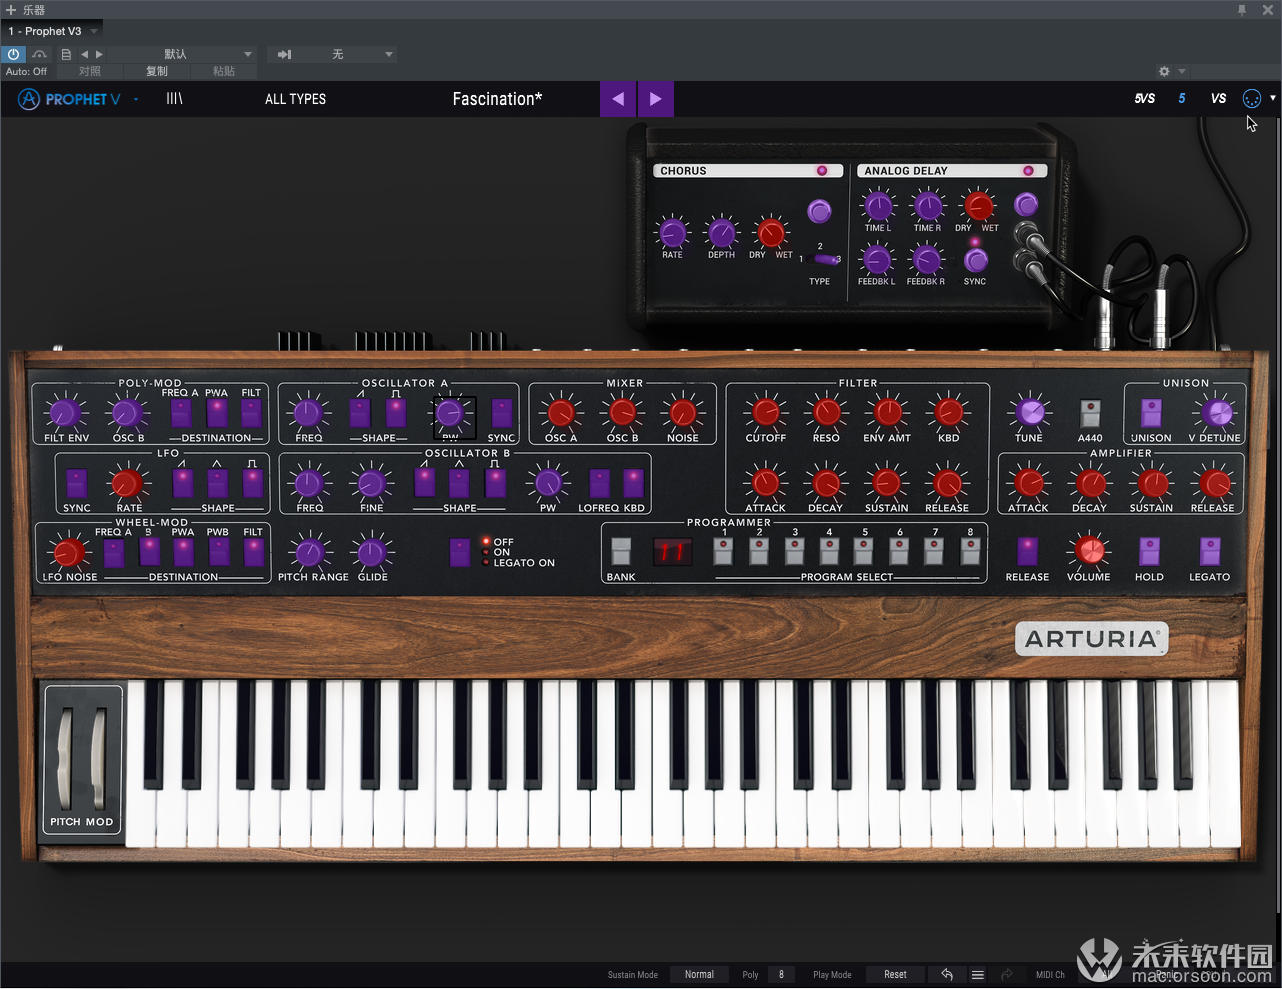Image resolution: width=1282 pixels, height=989 pixels.
Task: Click the host previous preset arrow
Action: click(84, 54)
